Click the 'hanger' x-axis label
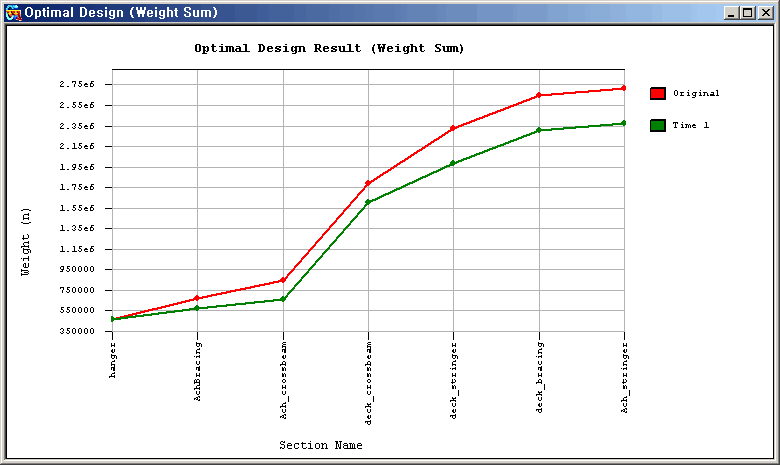This screenshot has width=780, height=465. click(x=113, y=360)
